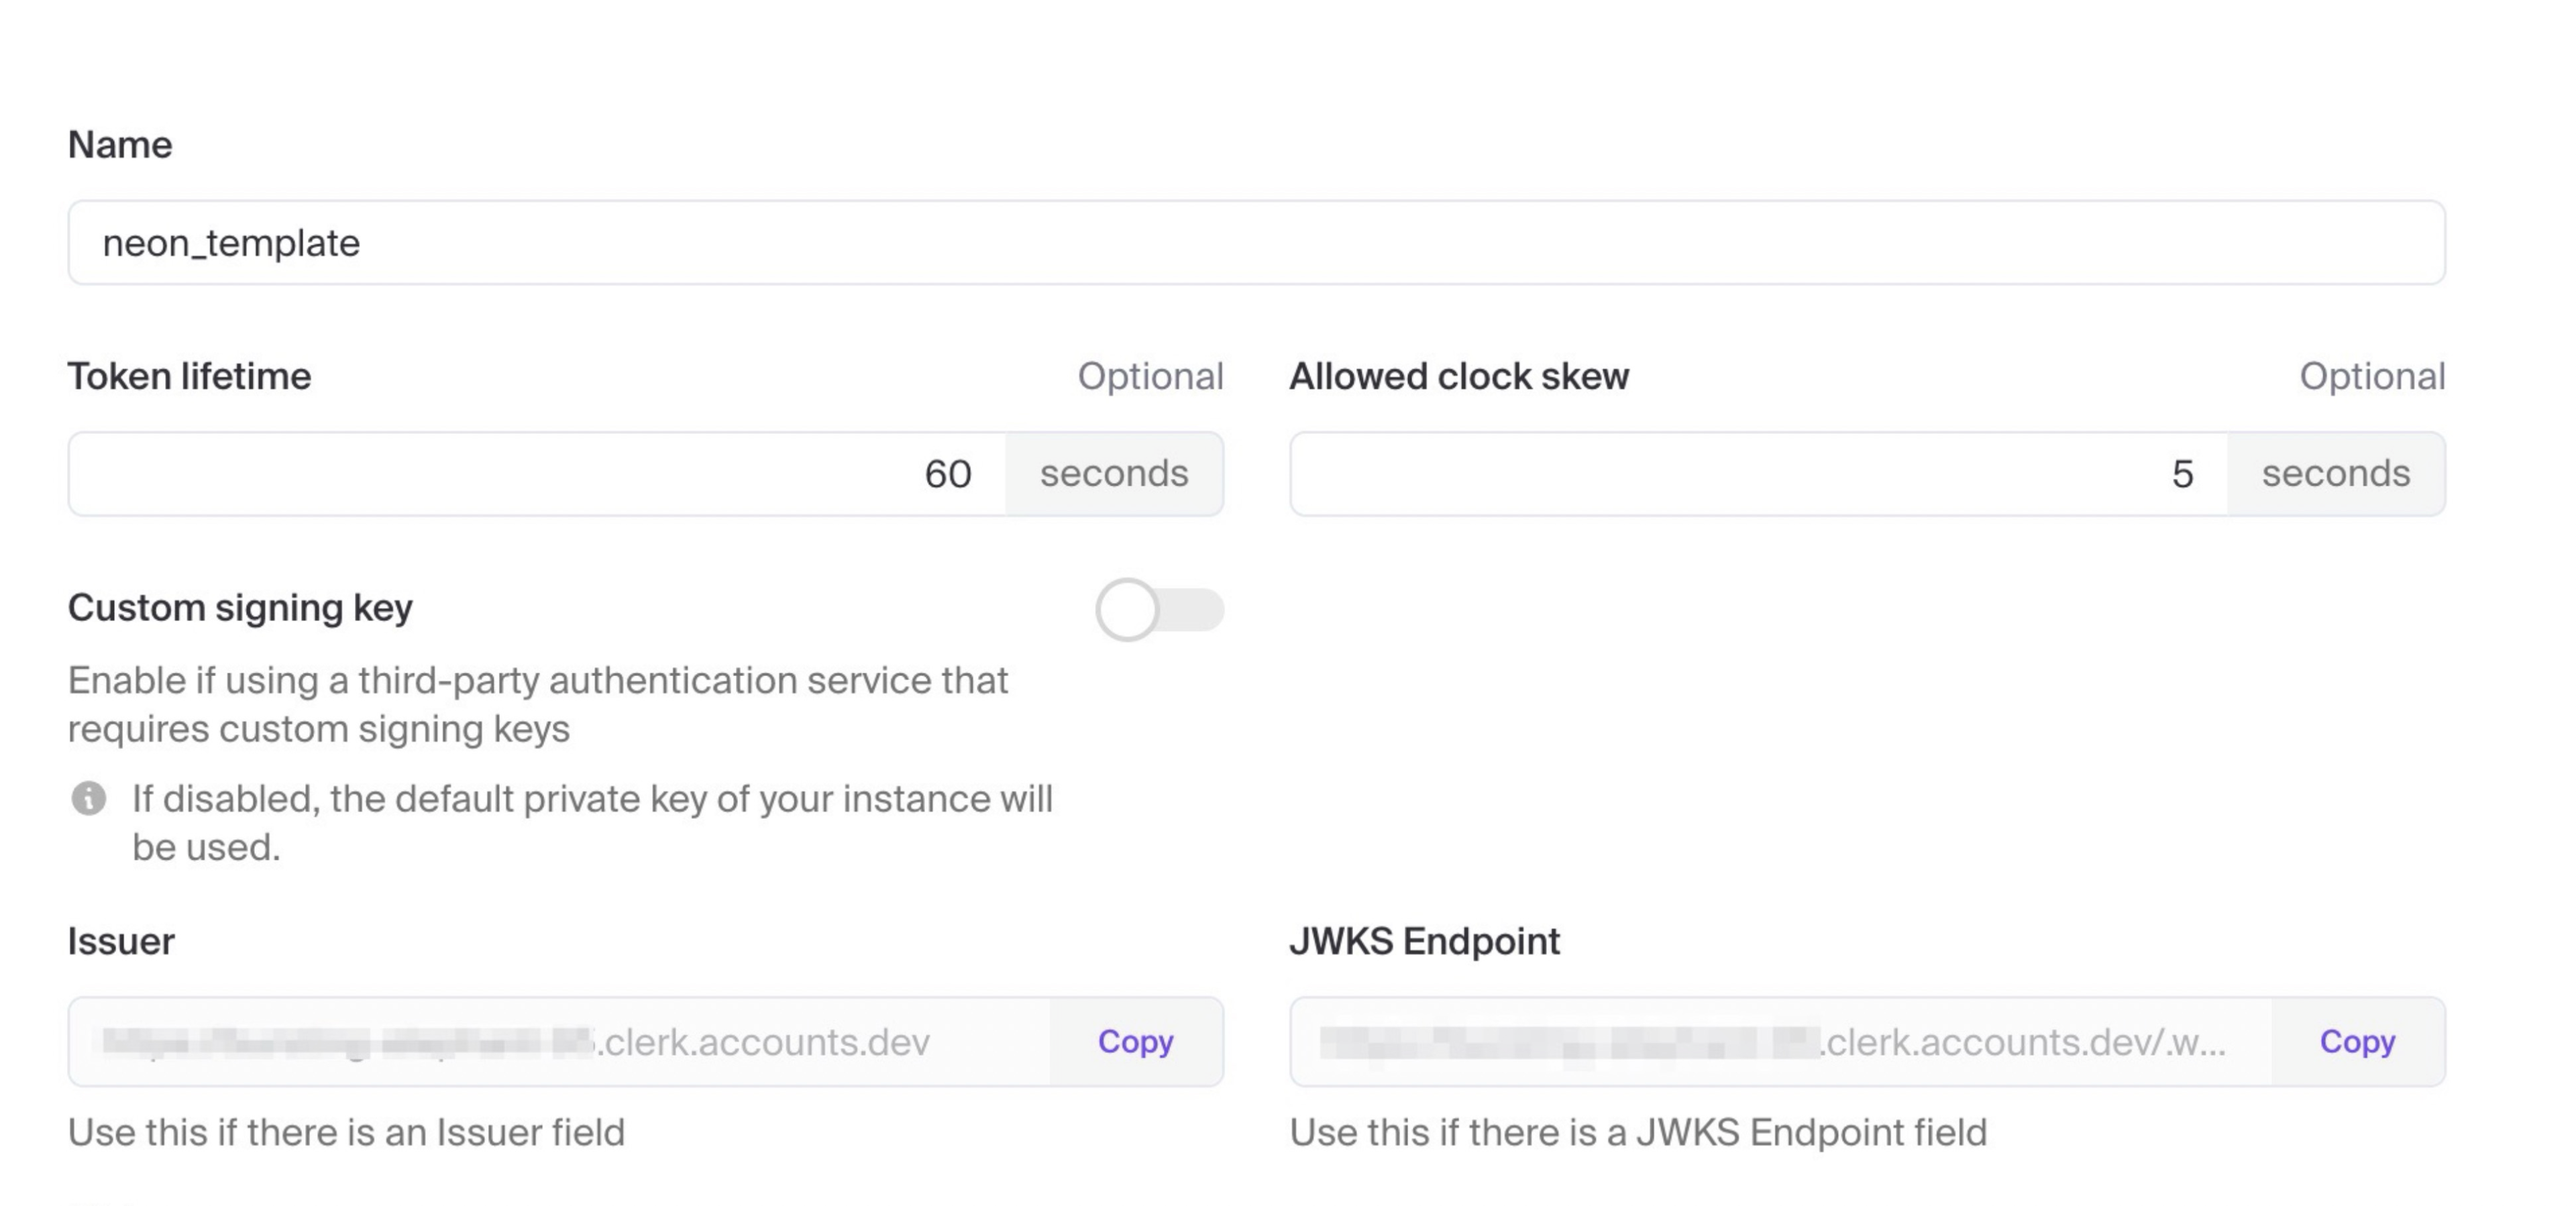Click the Token lifetime seconds unit label
2576x1206 pixels.
click(1114, 474)
